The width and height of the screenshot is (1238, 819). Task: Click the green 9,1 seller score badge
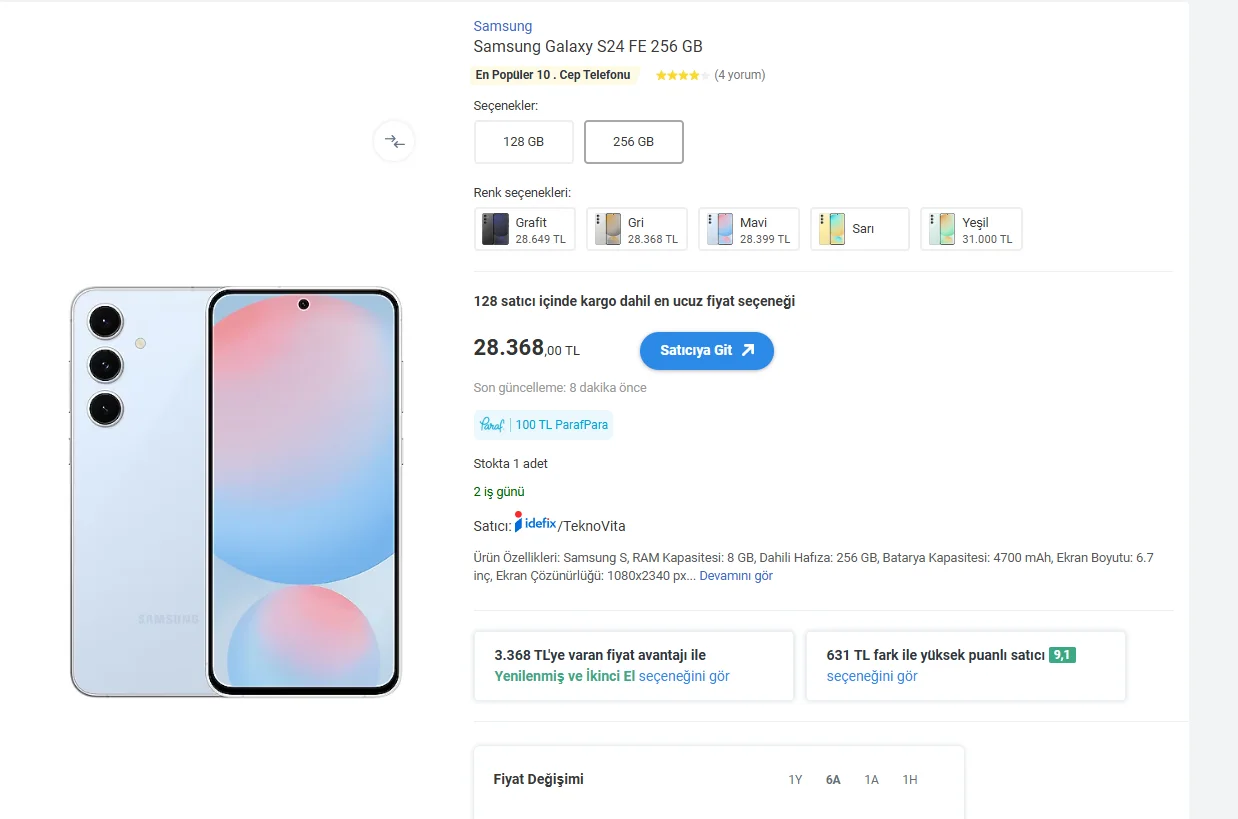pos(1062,655)
